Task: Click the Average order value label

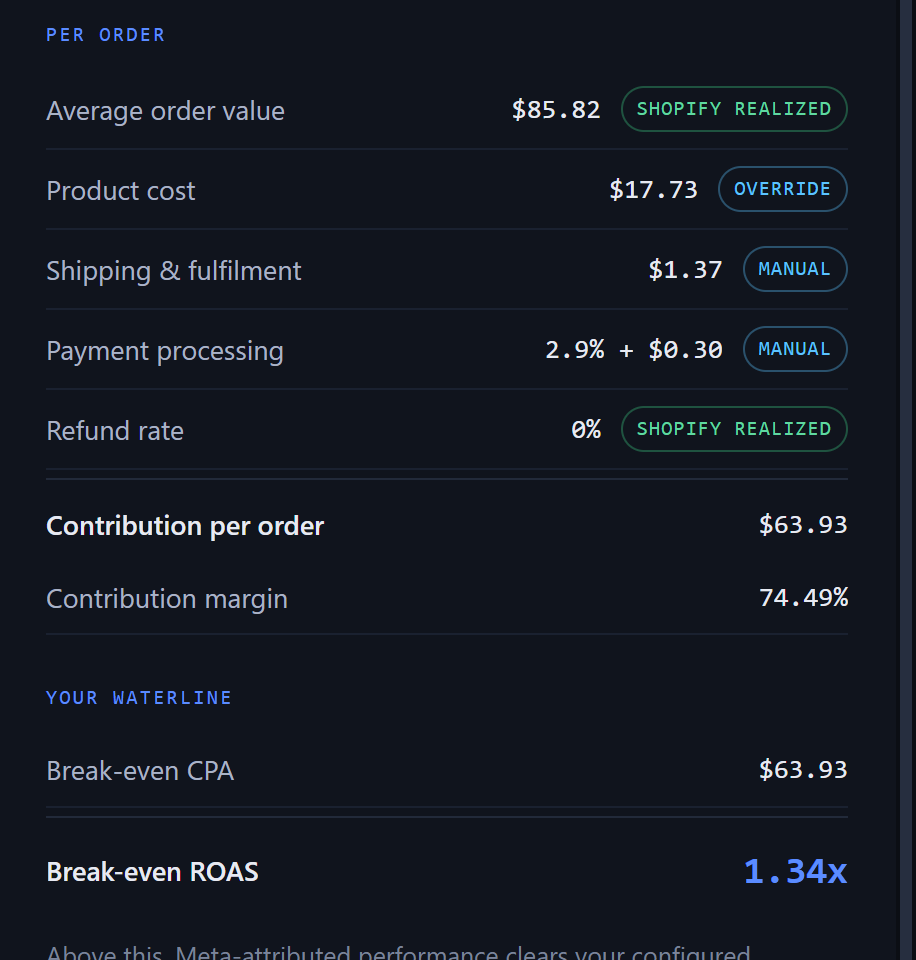Action: pyautogui.click(x=165, y=111)
